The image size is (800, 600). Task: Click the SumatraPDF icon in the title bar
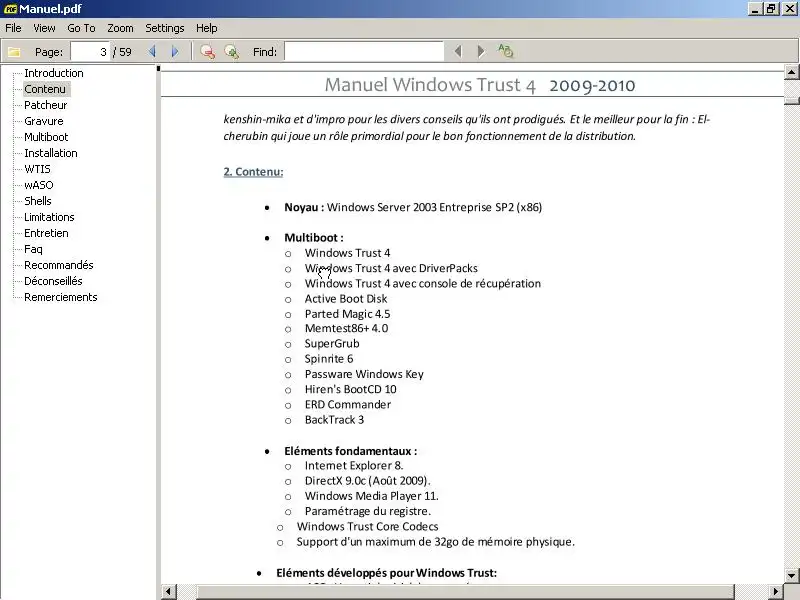[x=10, y=9]
